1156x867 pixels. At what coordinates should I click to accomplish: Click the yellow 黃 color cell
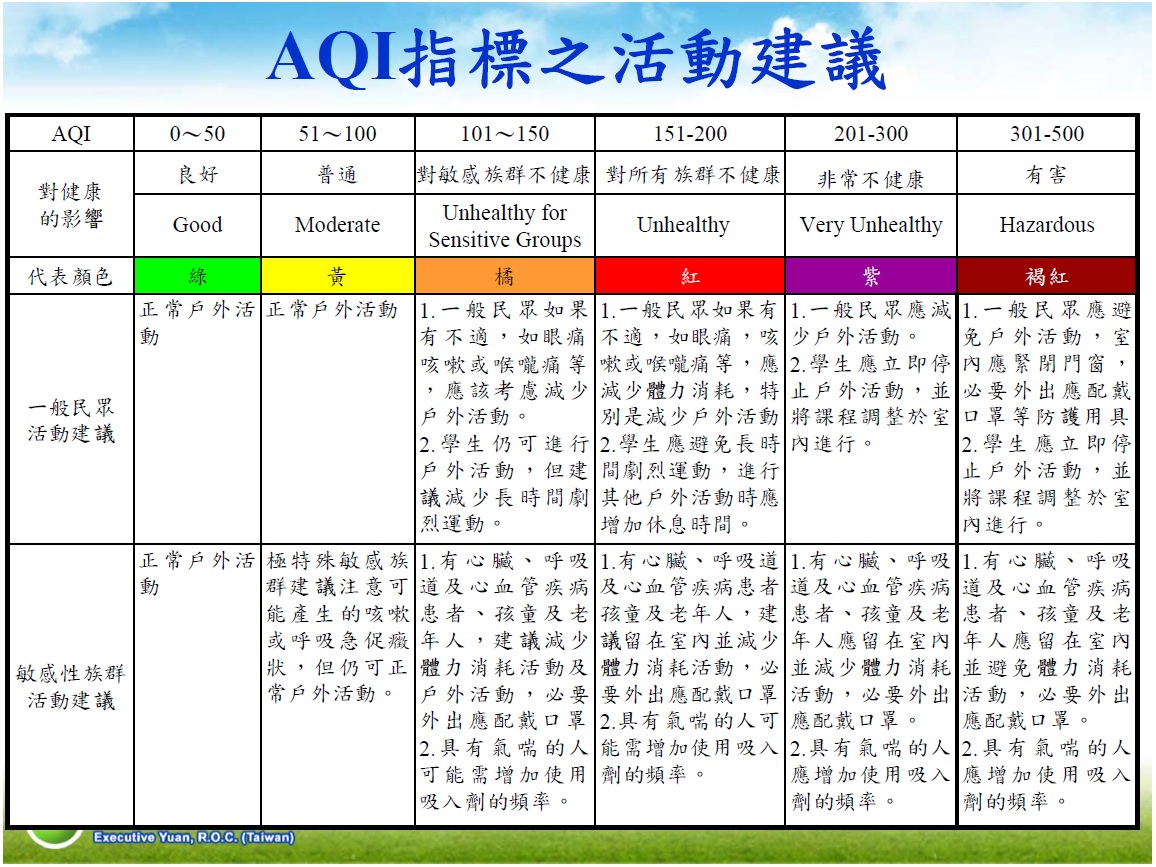tap(337, 276)
